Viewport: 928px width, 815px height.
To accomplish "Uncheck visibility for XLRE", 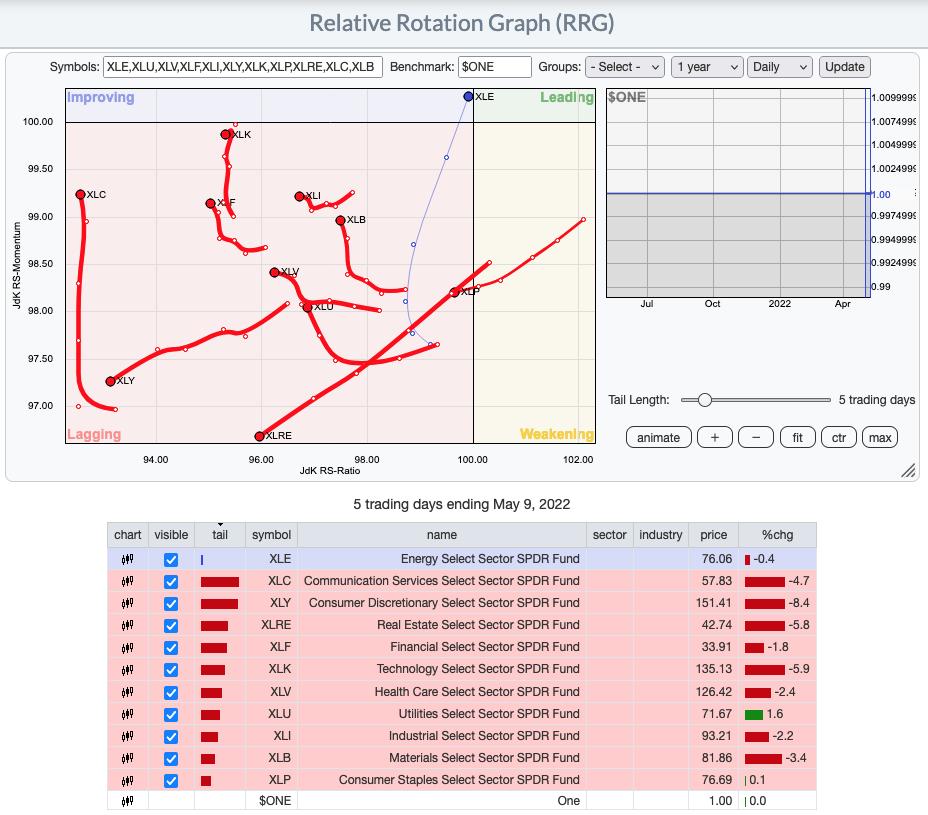I will pos(171,626).
